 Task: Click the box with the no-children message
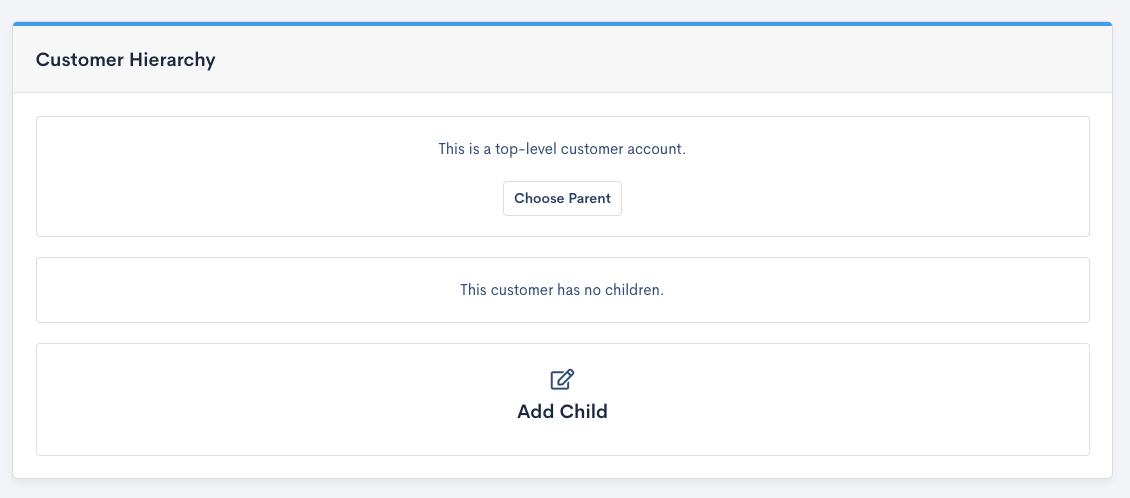(250, 290)
